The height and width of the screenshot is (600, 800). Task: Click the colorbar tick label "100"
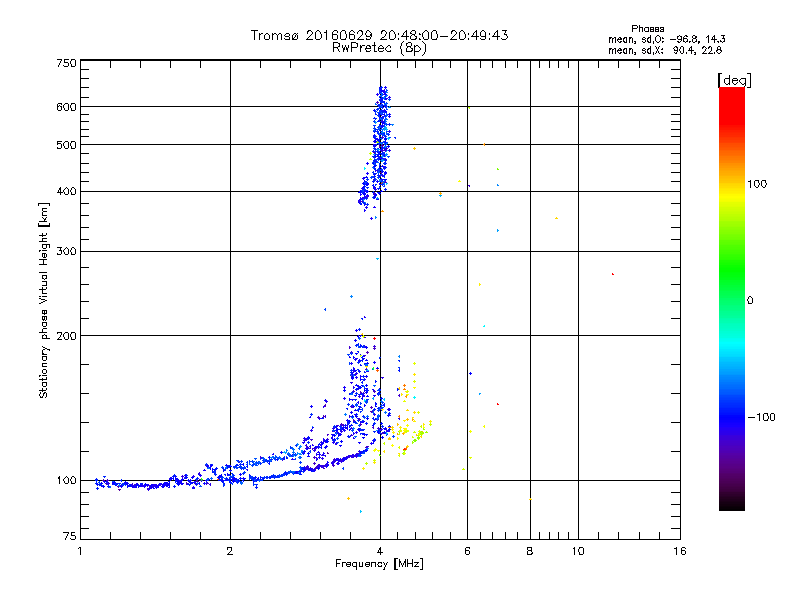tap(757, 184)
